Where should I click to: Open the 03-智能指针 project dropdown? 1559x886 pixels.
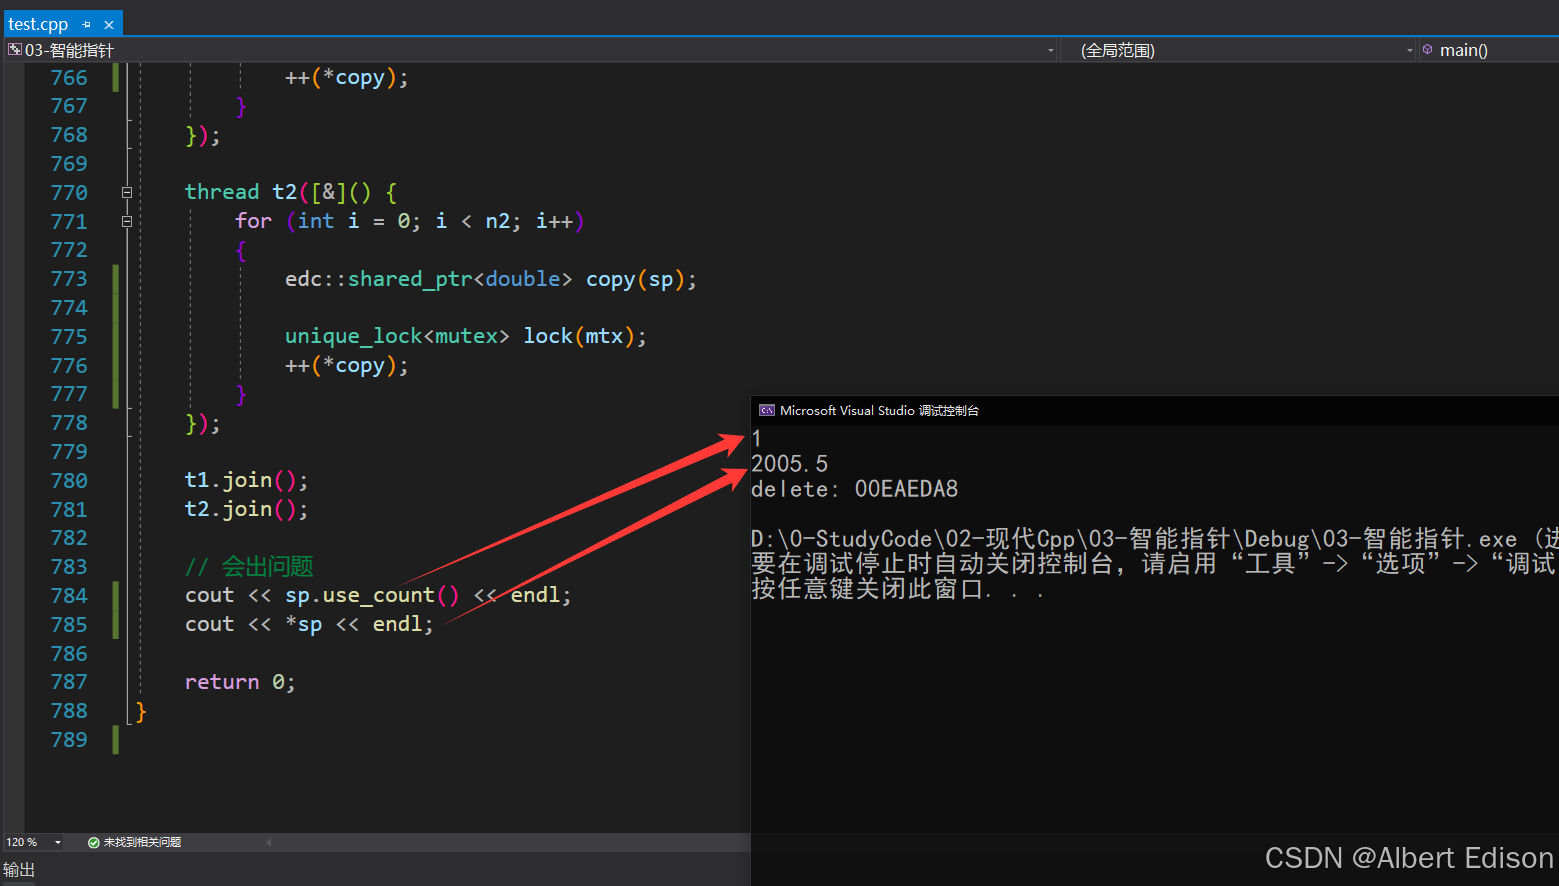pos(1051,50)
